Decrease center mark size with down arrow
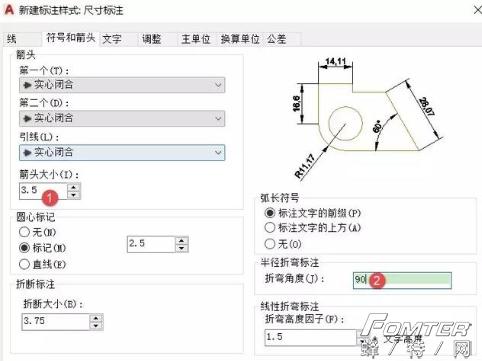The image size is (482, 361). point(182,248)
